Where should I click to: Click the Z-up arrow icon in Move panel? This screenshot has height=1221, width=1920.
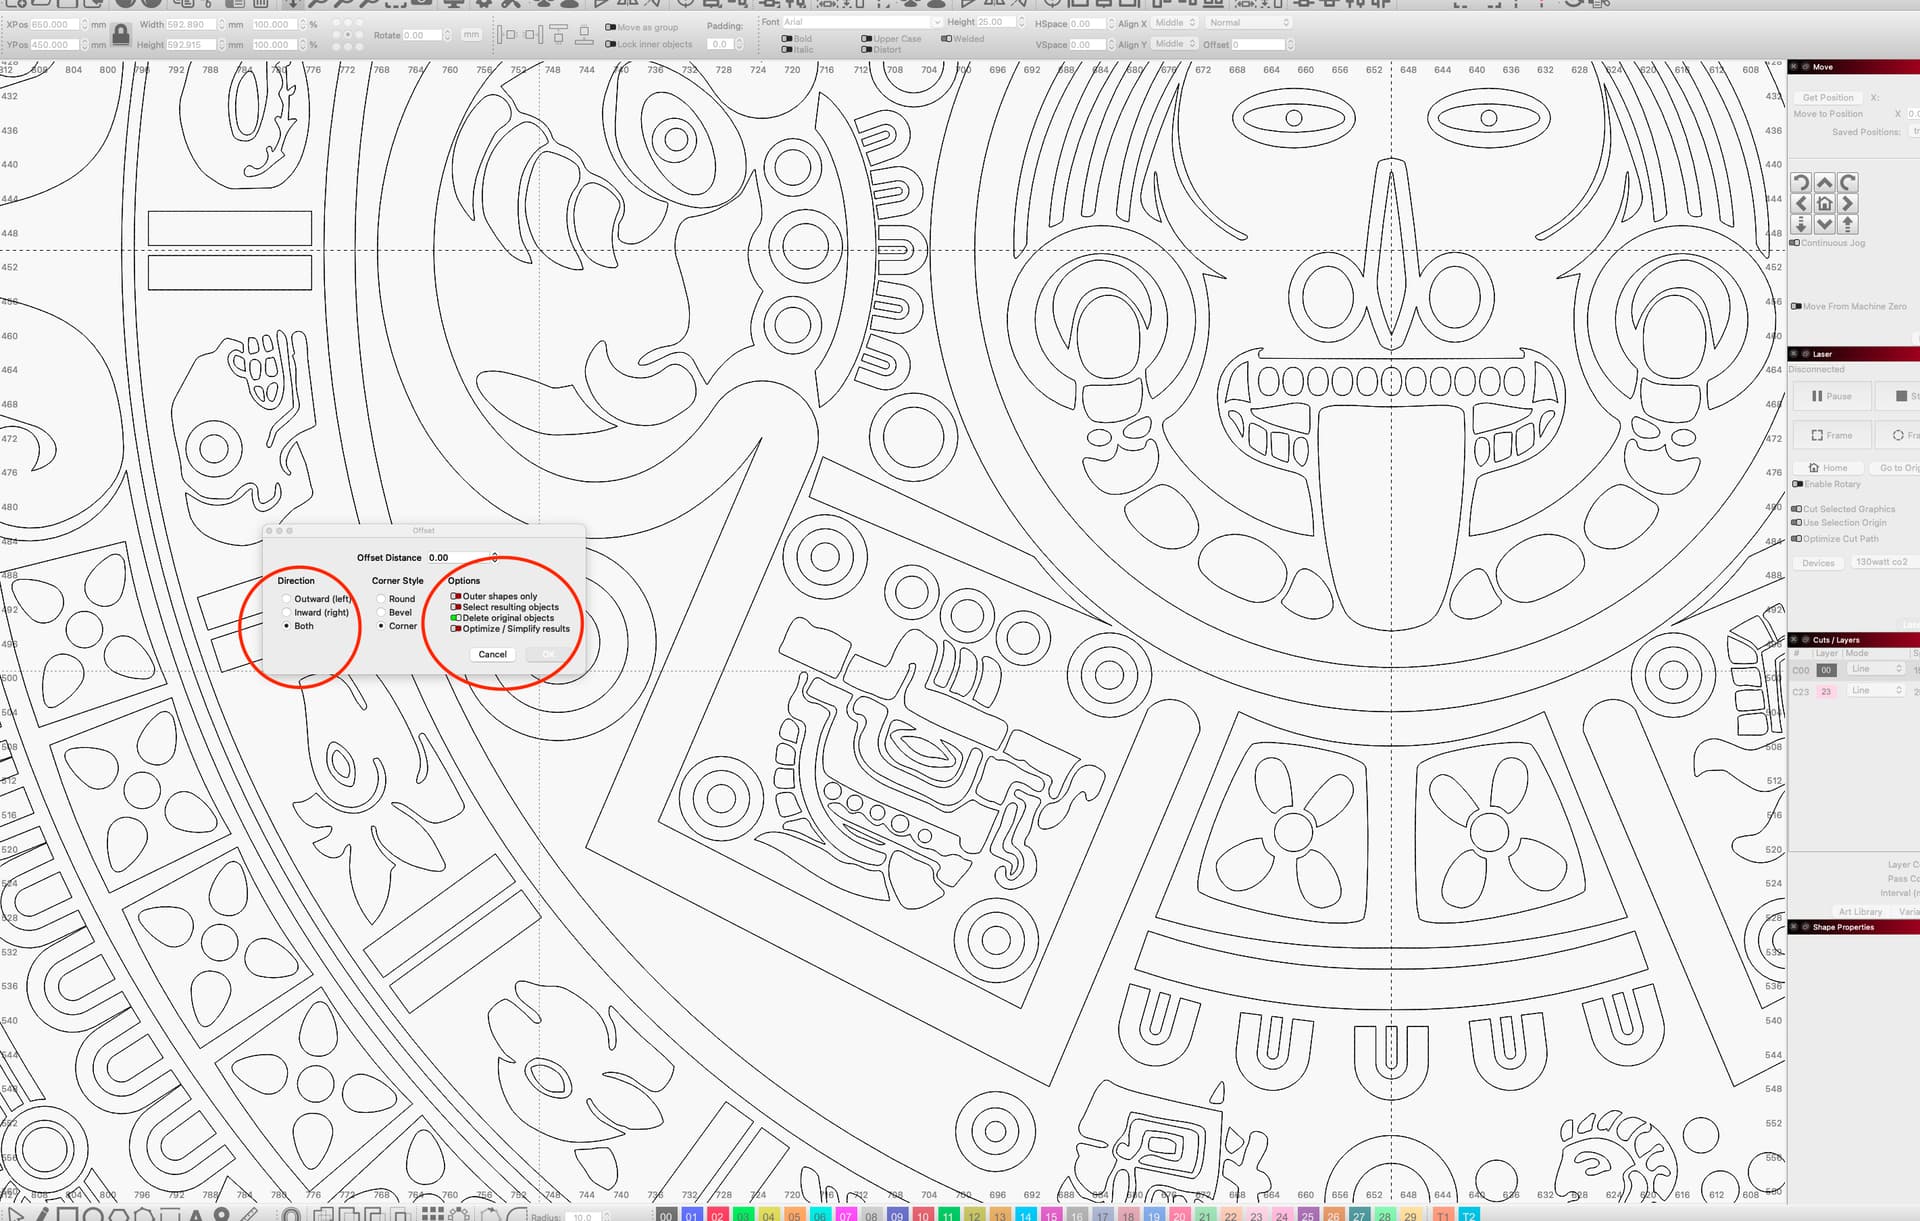coord(1847,224)
